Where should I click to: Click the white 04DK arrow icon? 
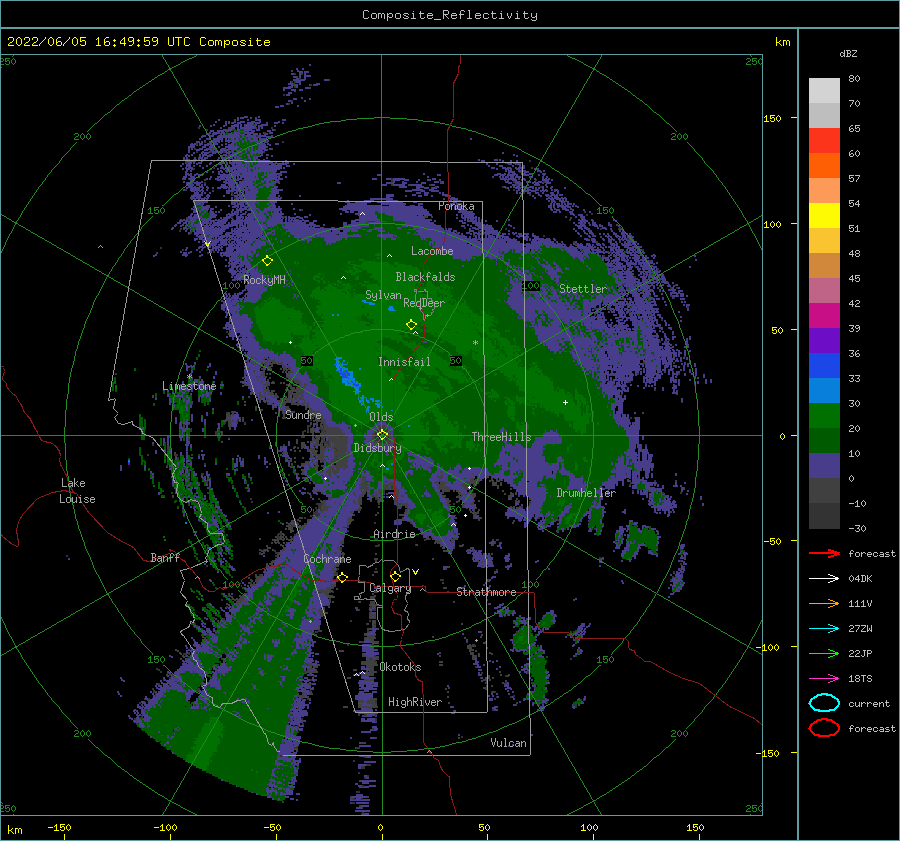tap(824, 579)
